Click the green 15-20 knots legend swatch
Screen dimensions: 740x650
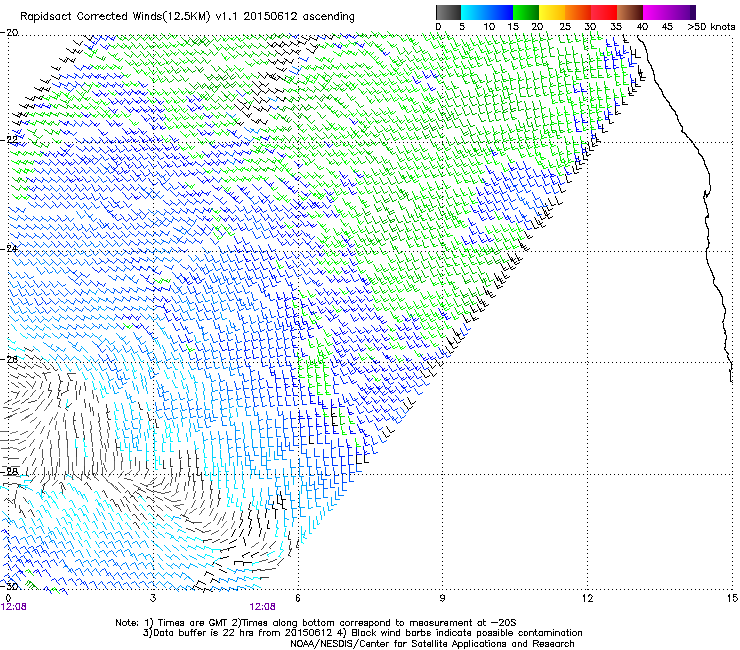click(525, 12)
